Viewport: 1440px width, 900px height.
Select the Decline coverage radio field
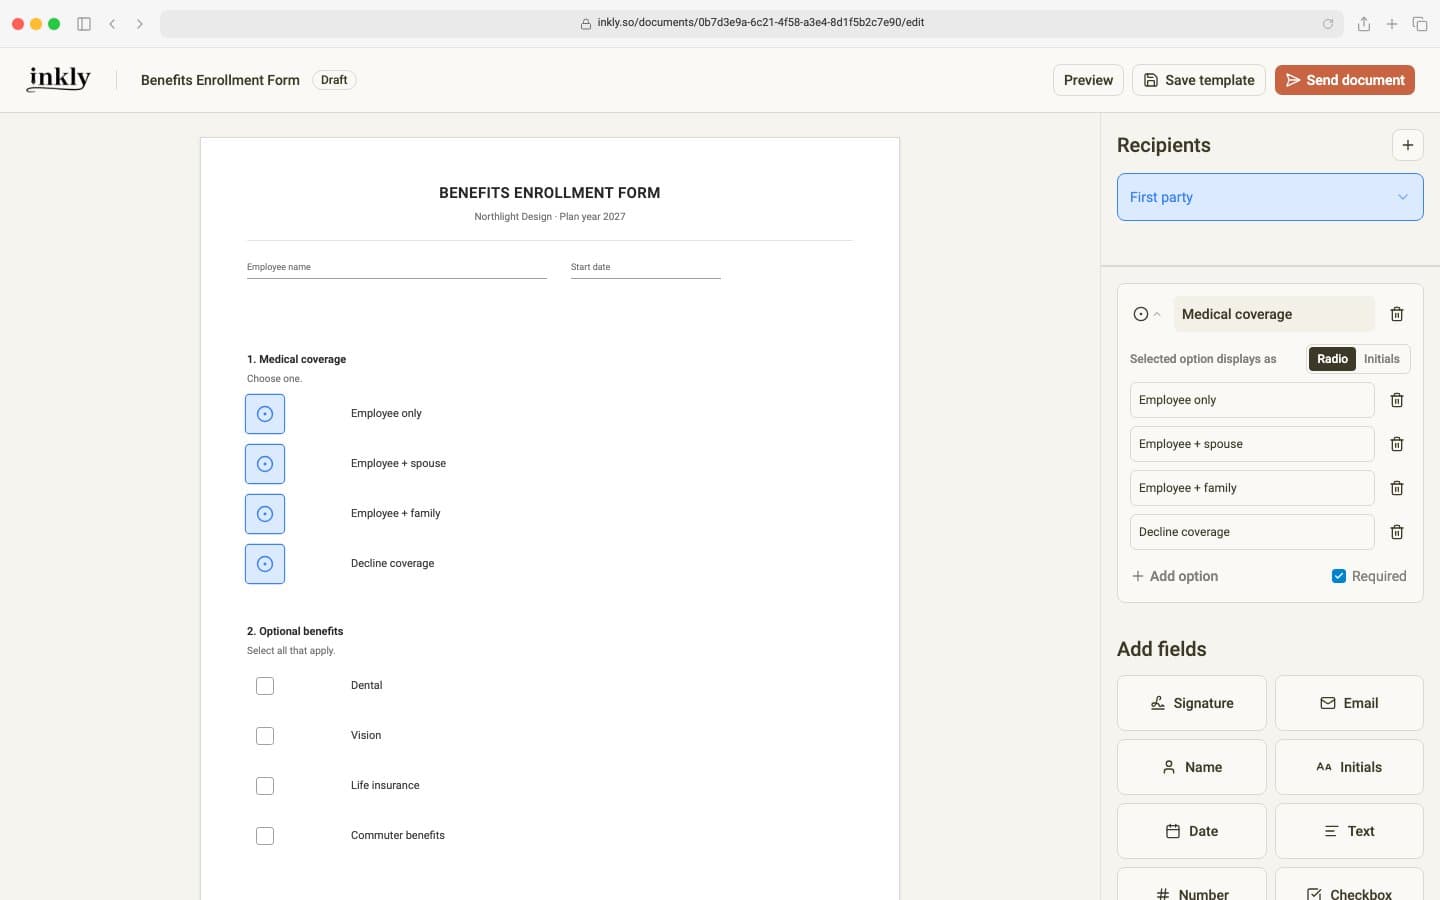(265, 564)
